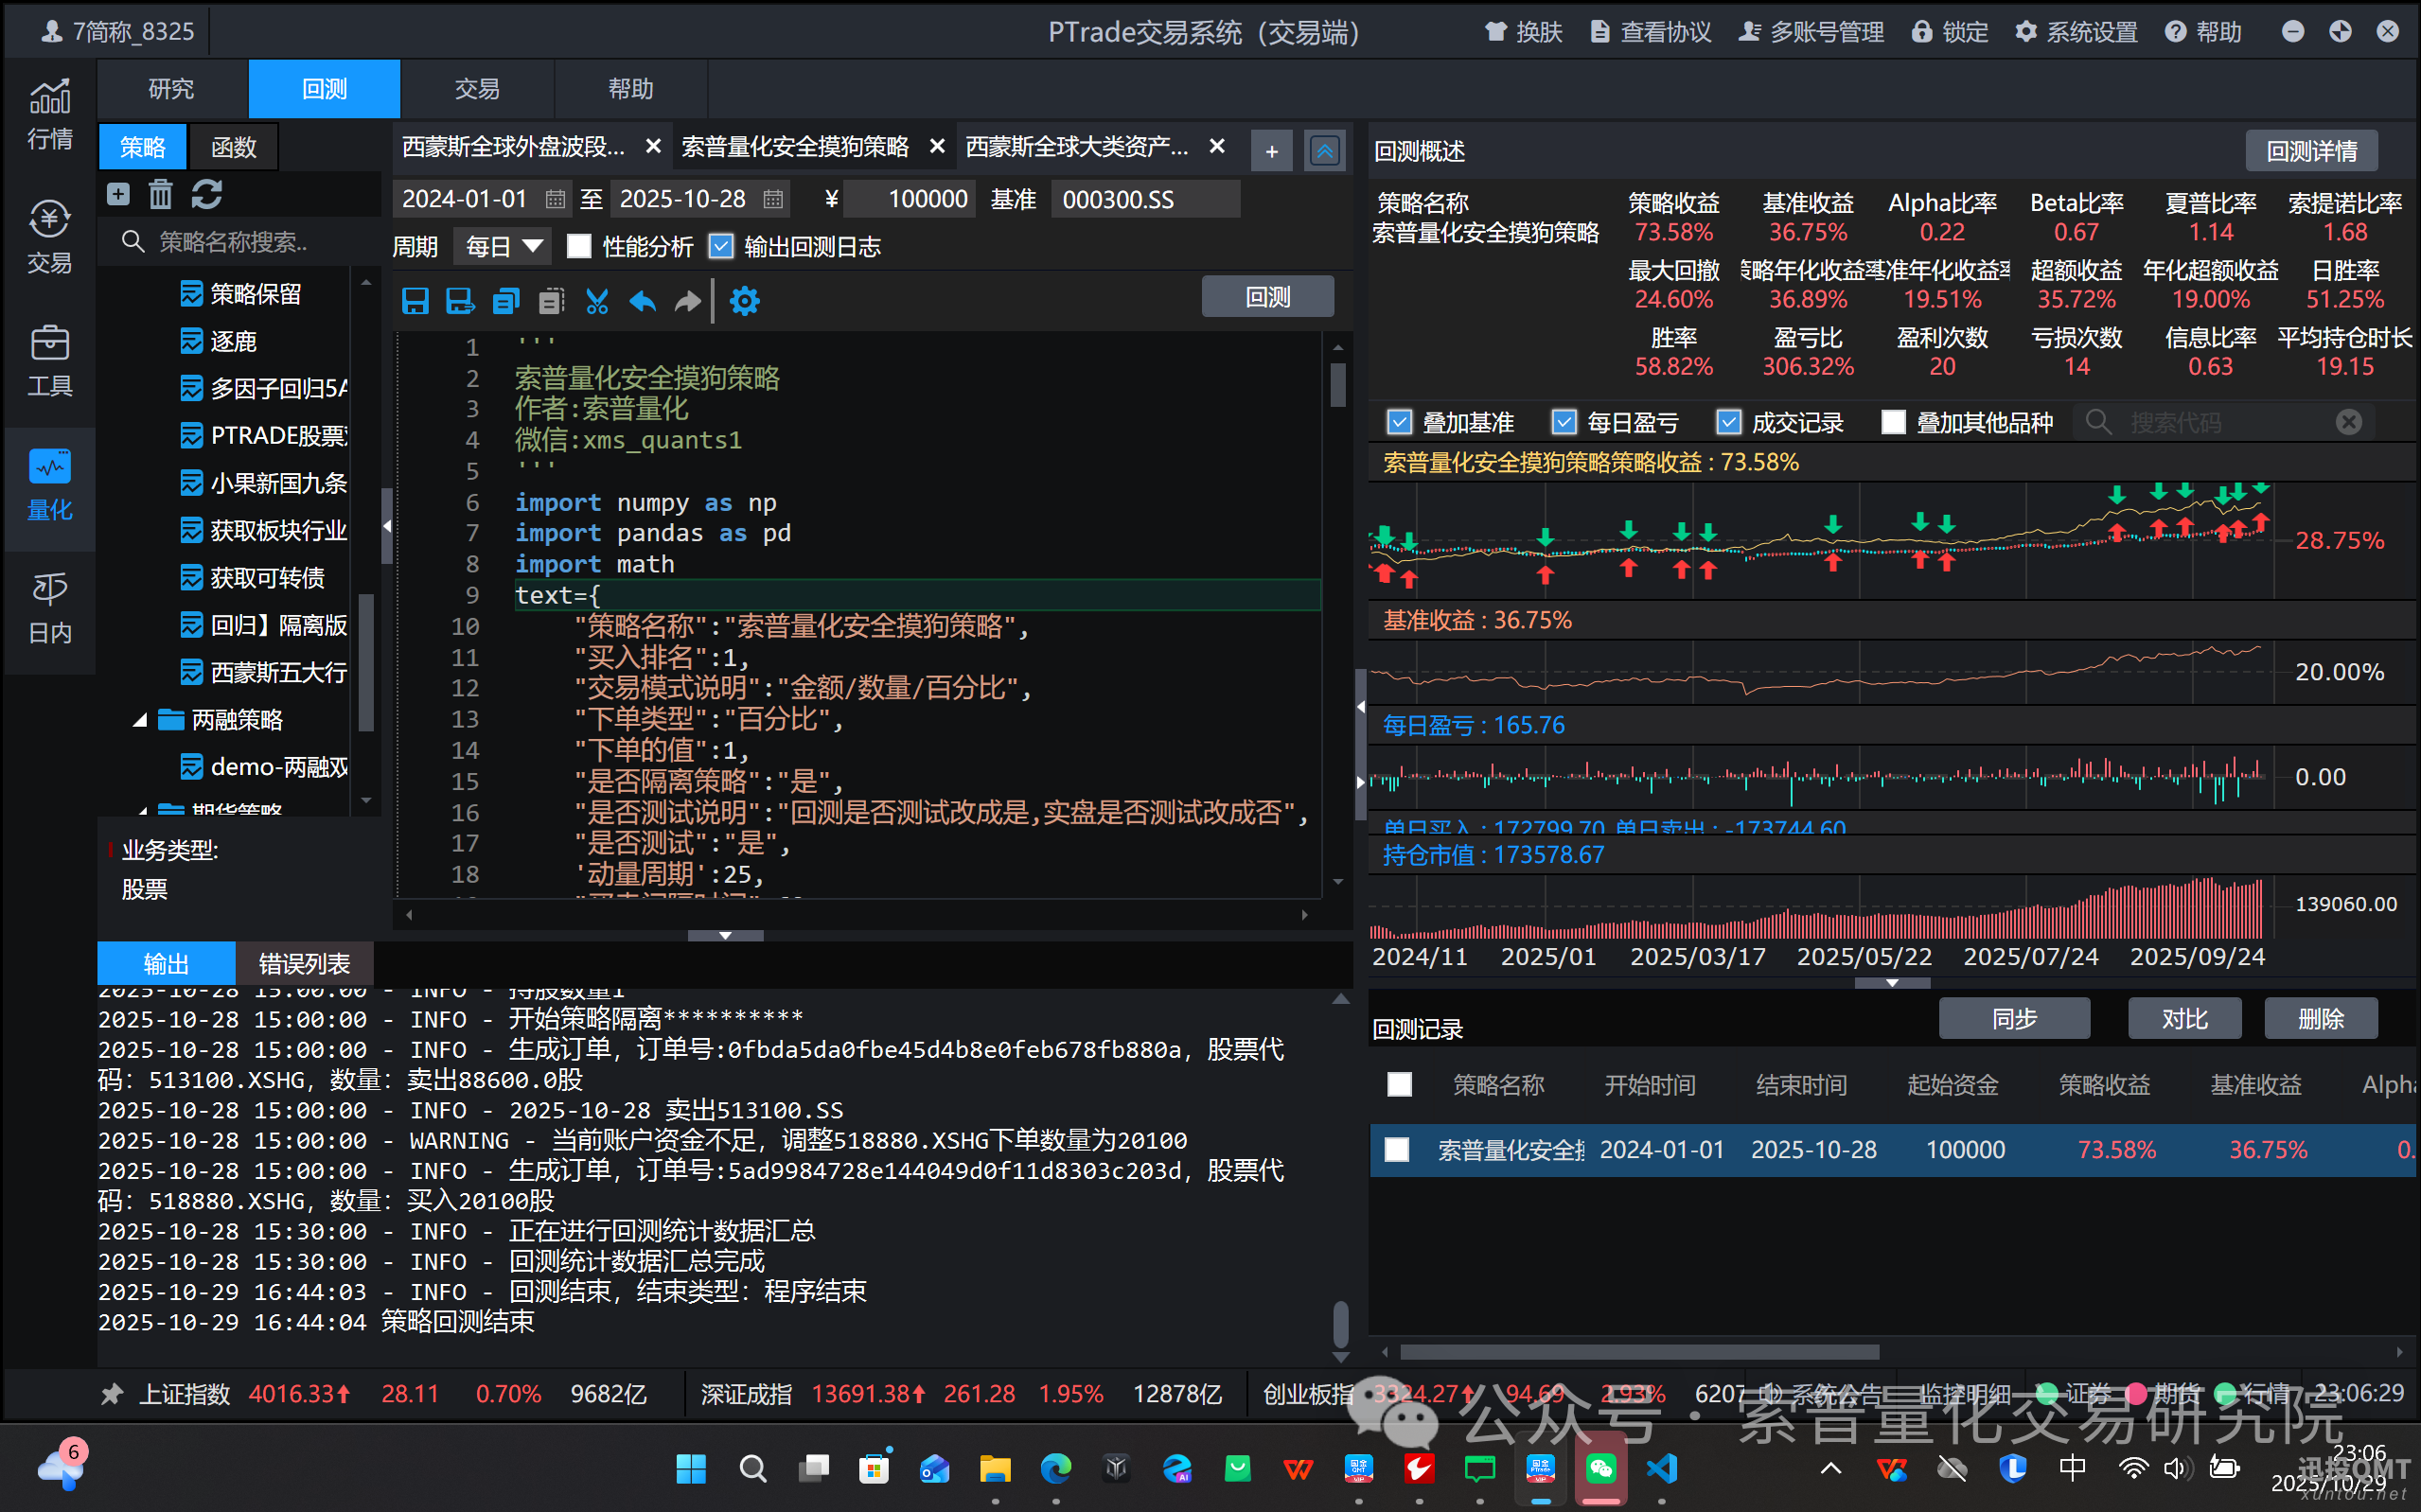
Task: Open the 工具 tools sidebar icon
Action: (x=49, y=361)
